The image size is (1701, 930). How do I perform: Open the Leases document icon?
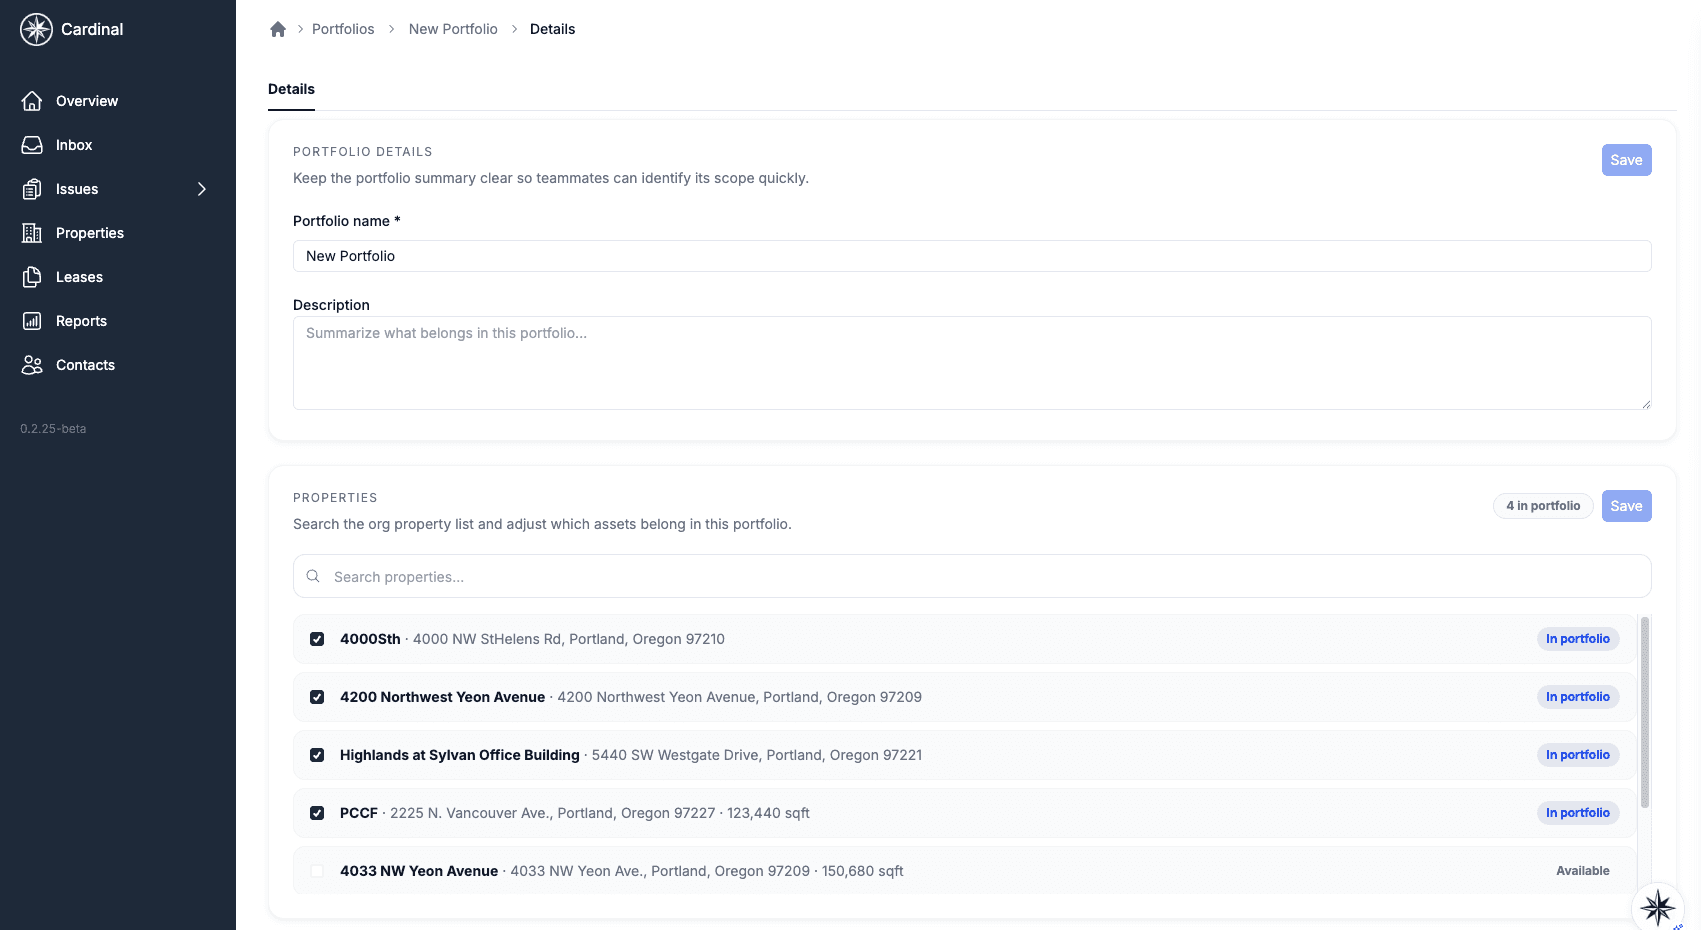point(32,277)
